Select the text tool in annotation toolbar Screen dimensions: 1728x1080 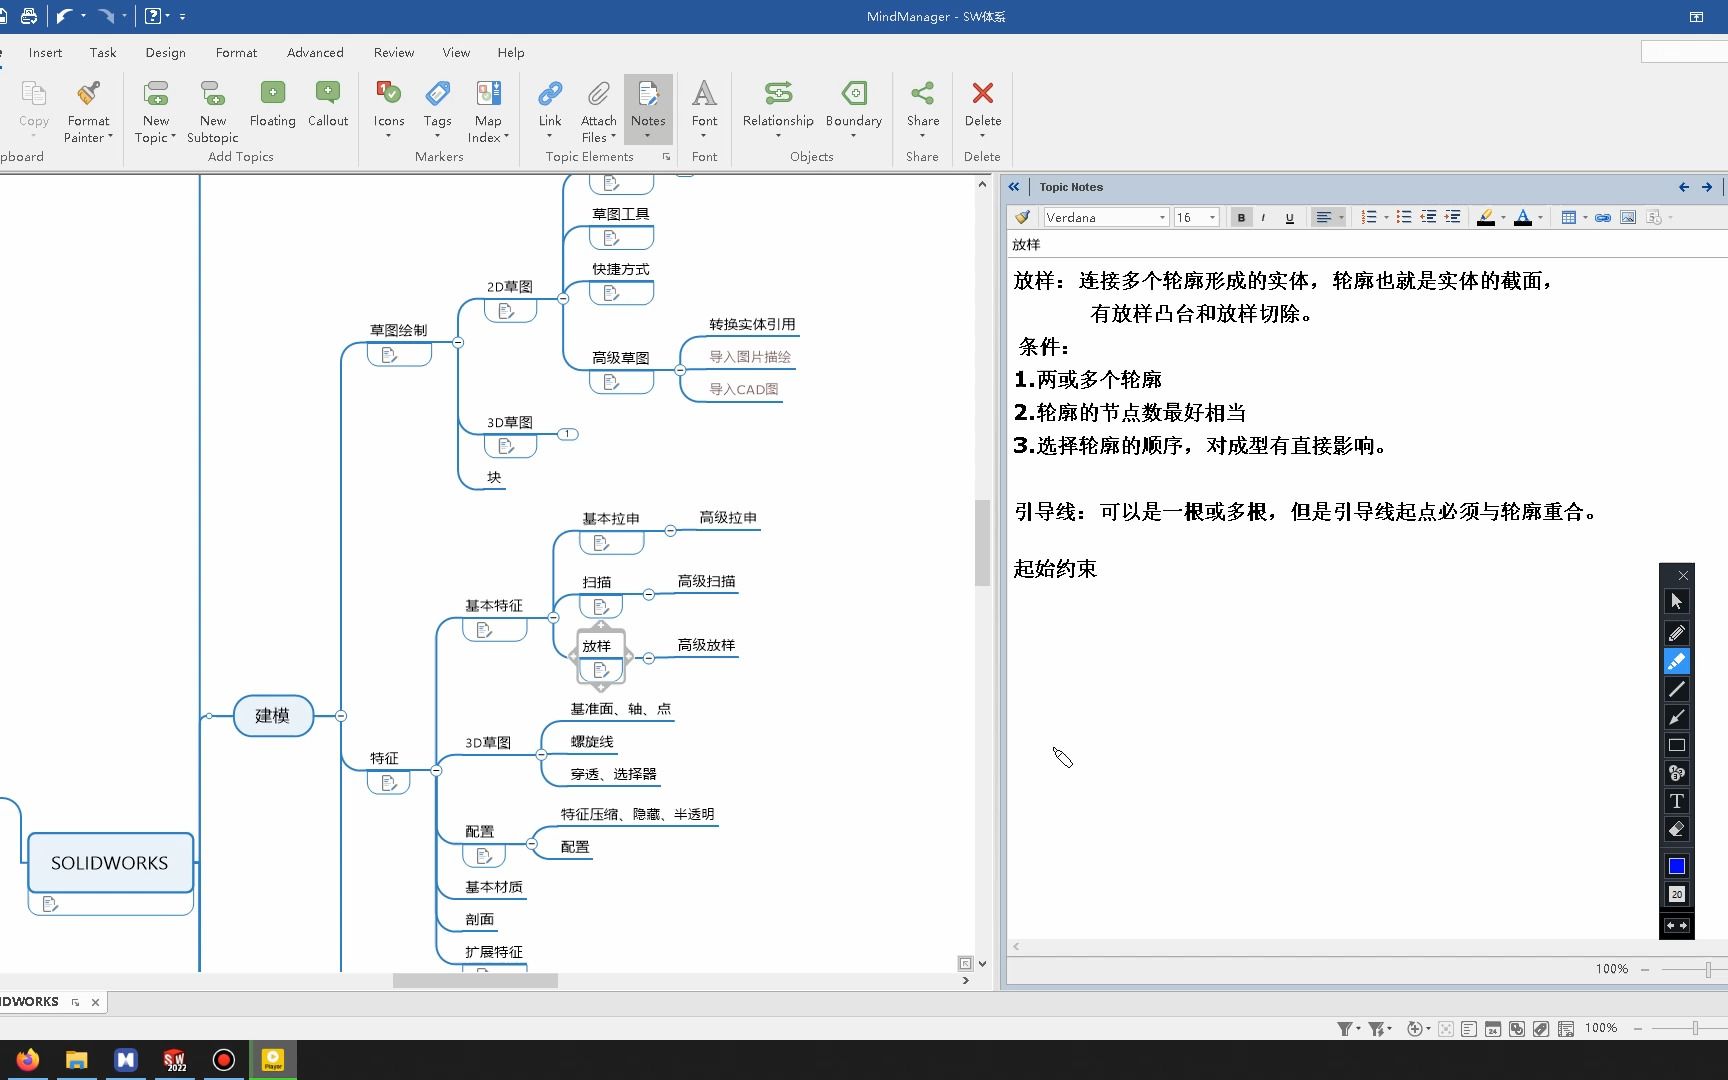click(x=1677, y=801)
